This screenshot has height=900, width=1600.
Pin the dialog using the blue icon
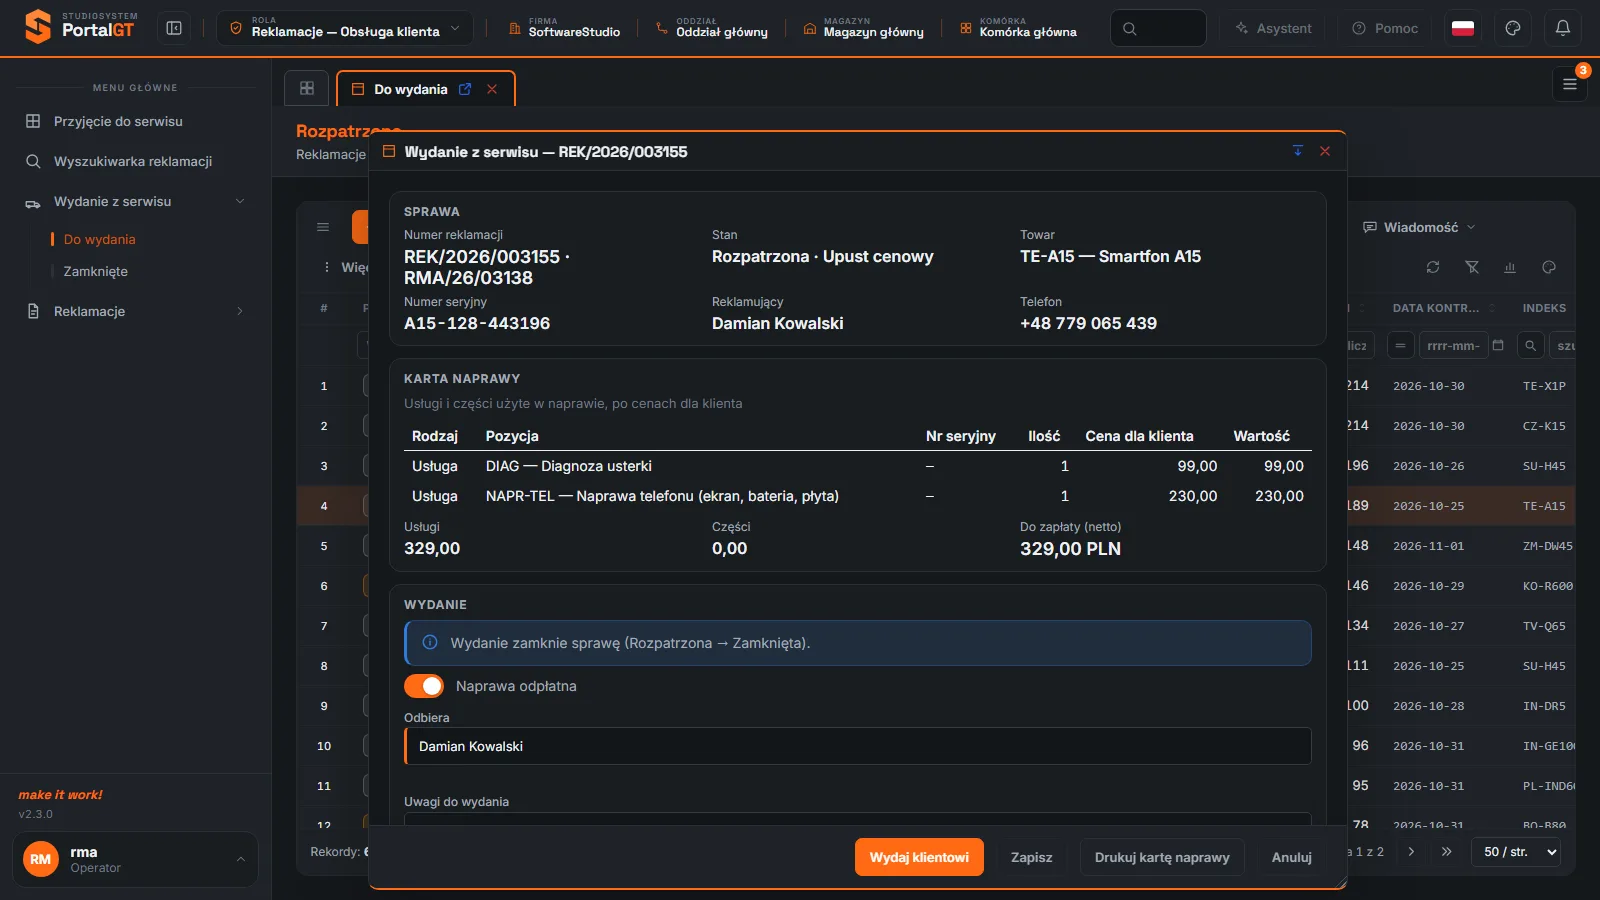coord(1298,151)
